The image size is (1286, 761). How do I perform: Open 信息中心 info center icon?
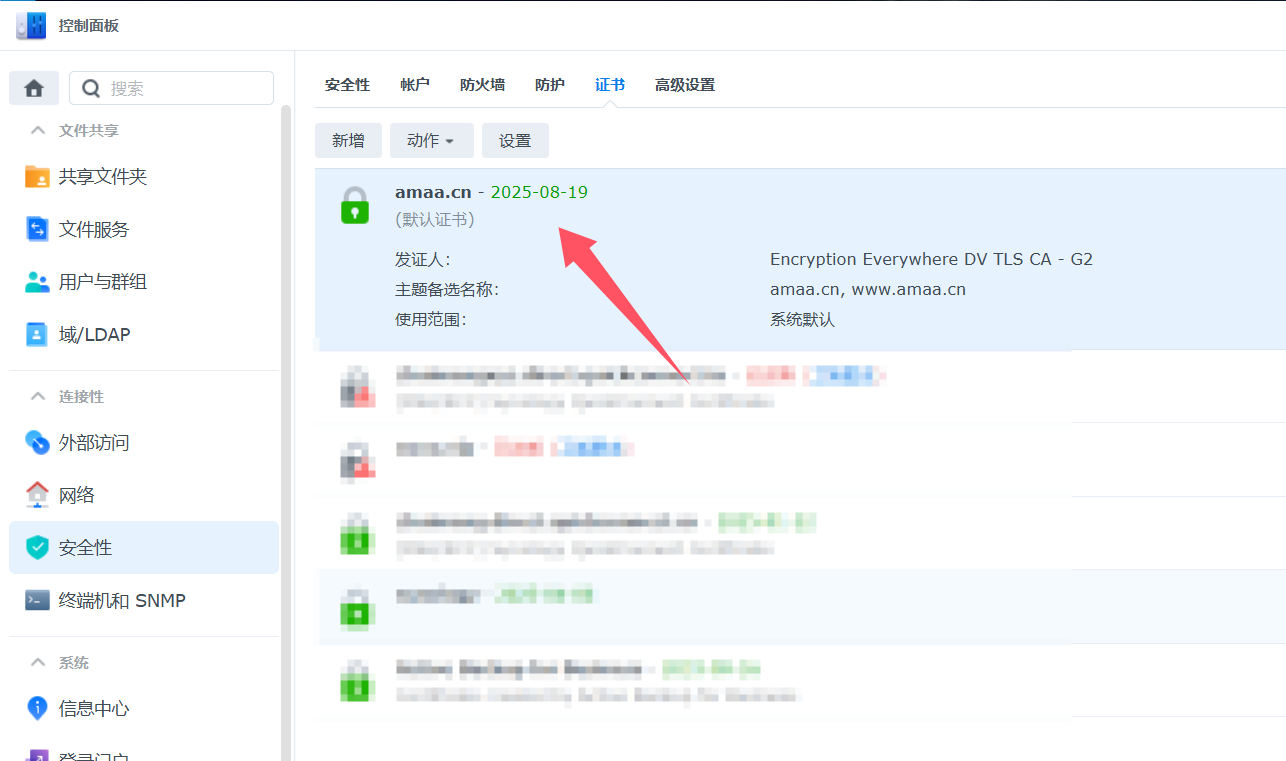37,708
